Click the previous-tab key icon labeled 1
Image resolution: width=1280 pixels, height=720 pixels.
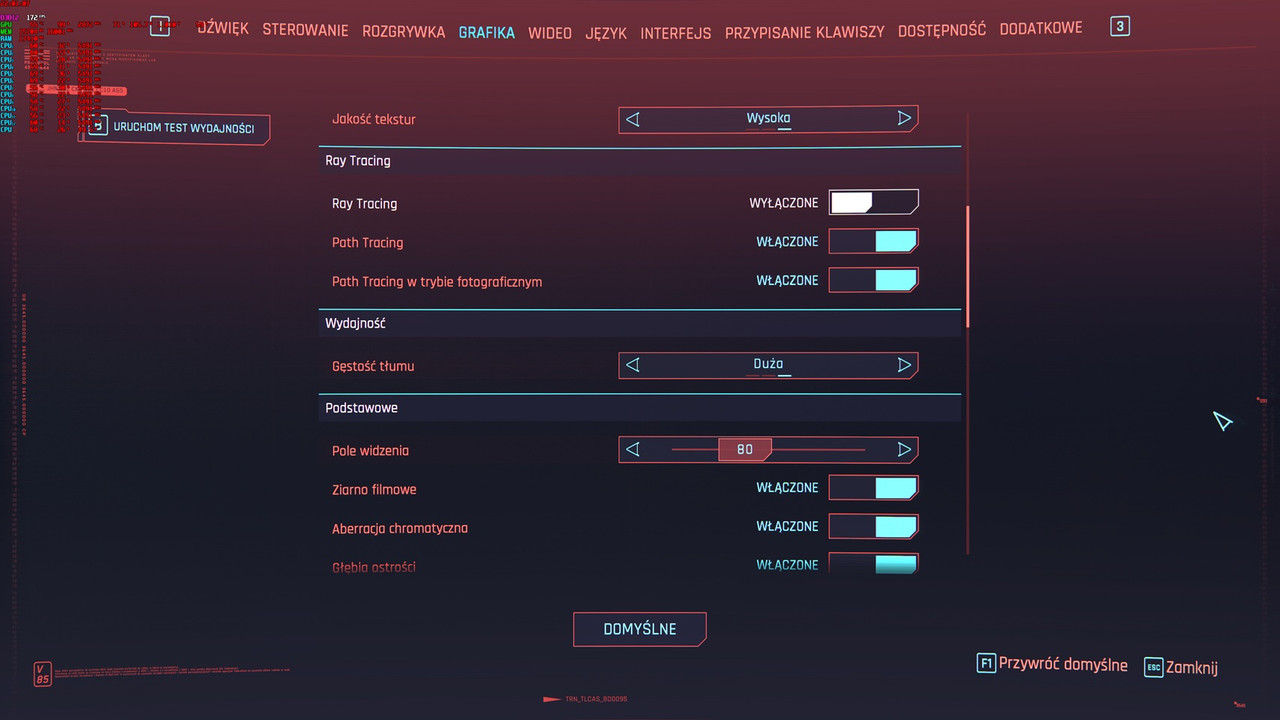160,26
